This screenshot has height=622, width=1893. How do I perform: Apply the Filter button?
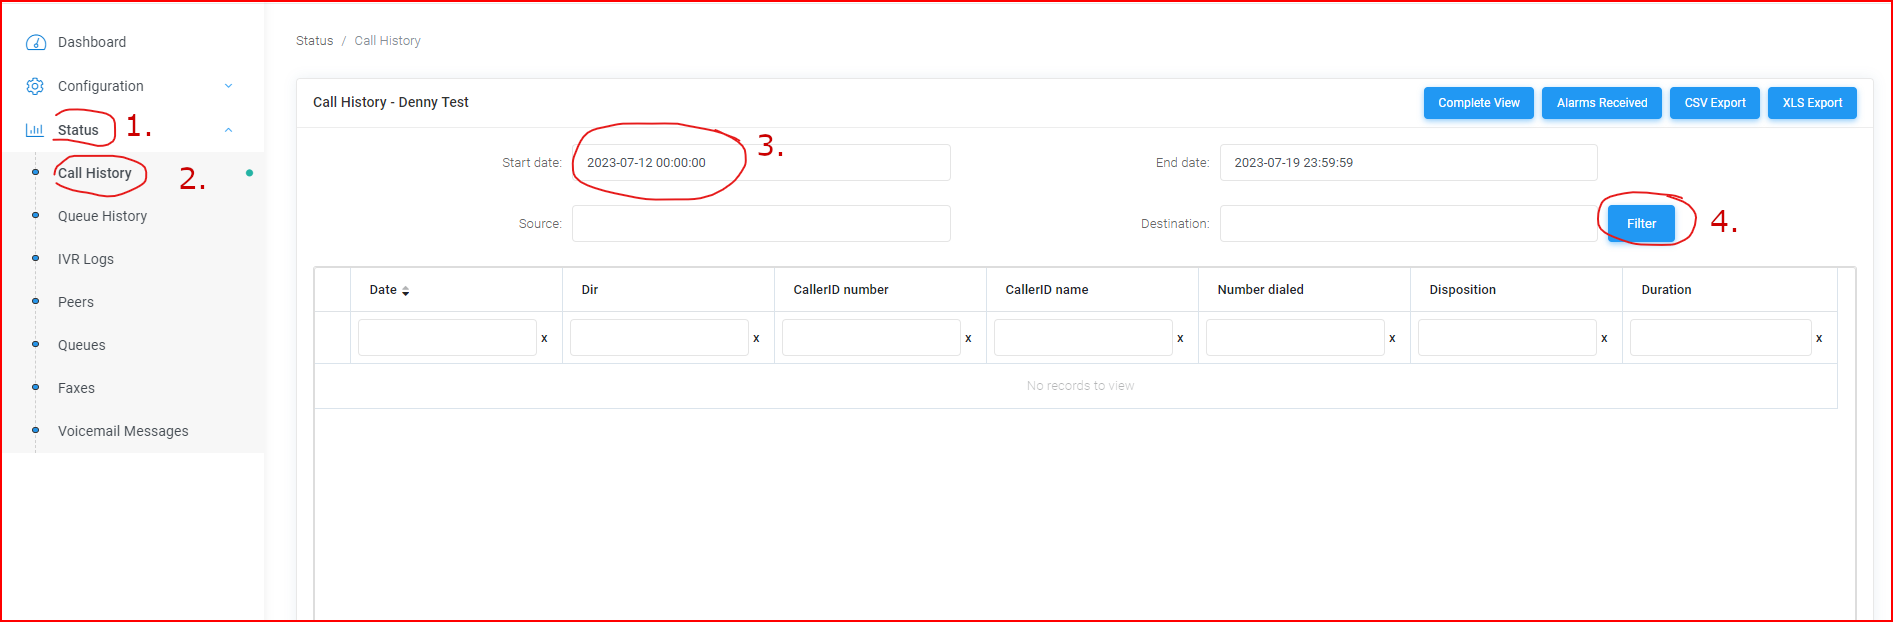[x=1641, y=224]
